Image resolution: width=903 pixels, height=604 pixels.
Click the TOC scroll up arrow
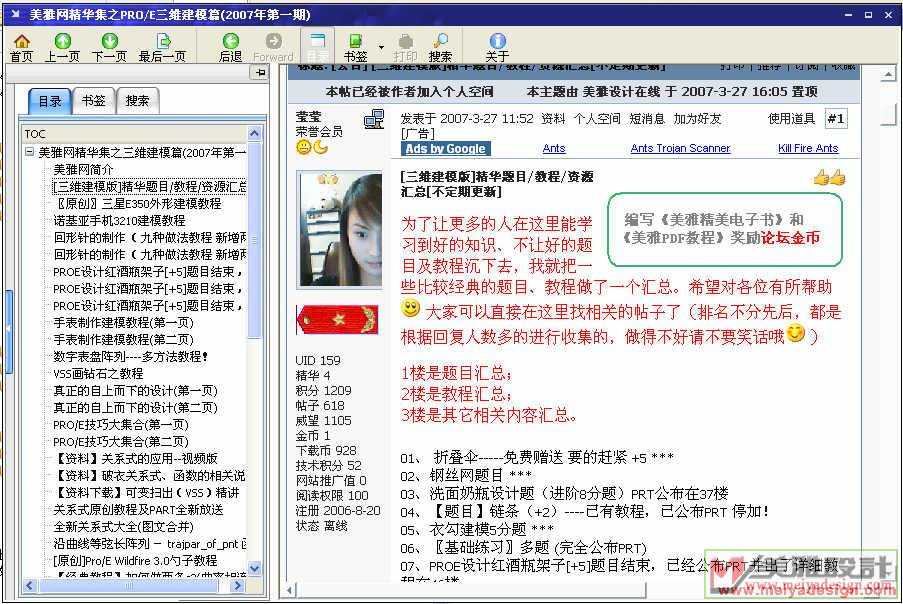255,134
